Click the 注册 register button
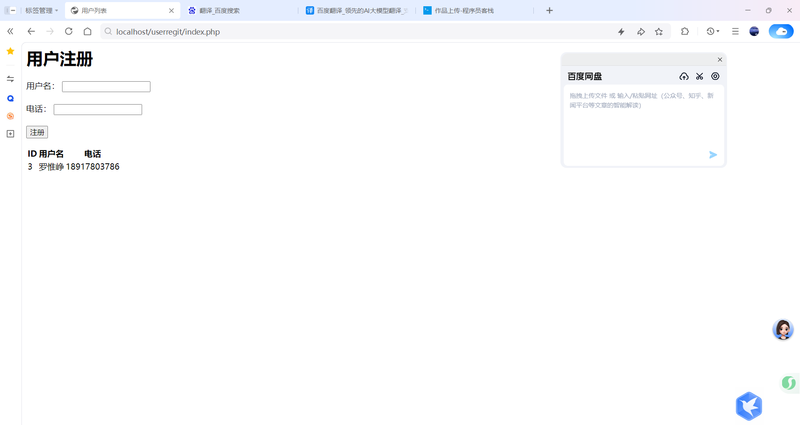Viewport: 800px width, 425px height. click(x=37, y=132)
